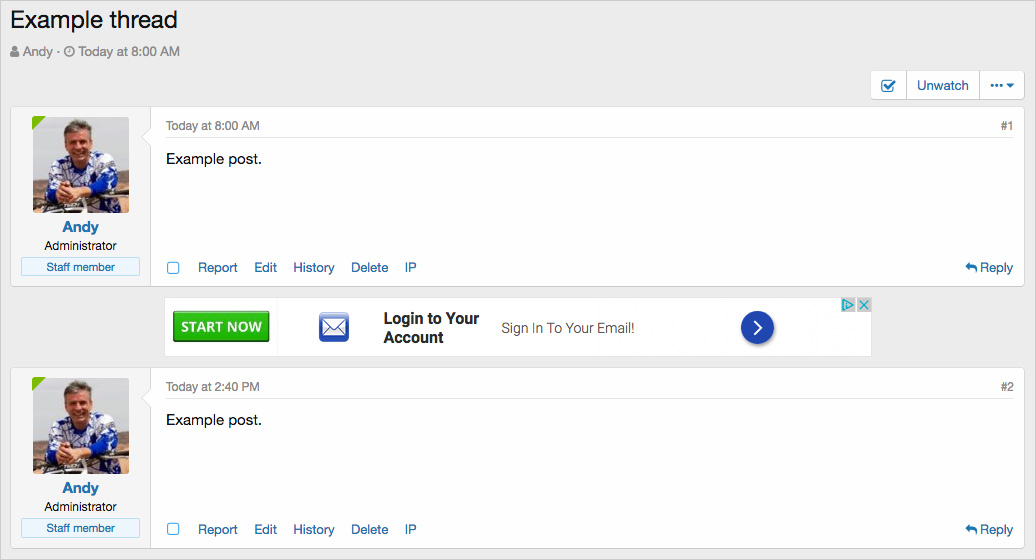
Task: Click the blue arrow circle in ad
Action: (x=757, y=327)
